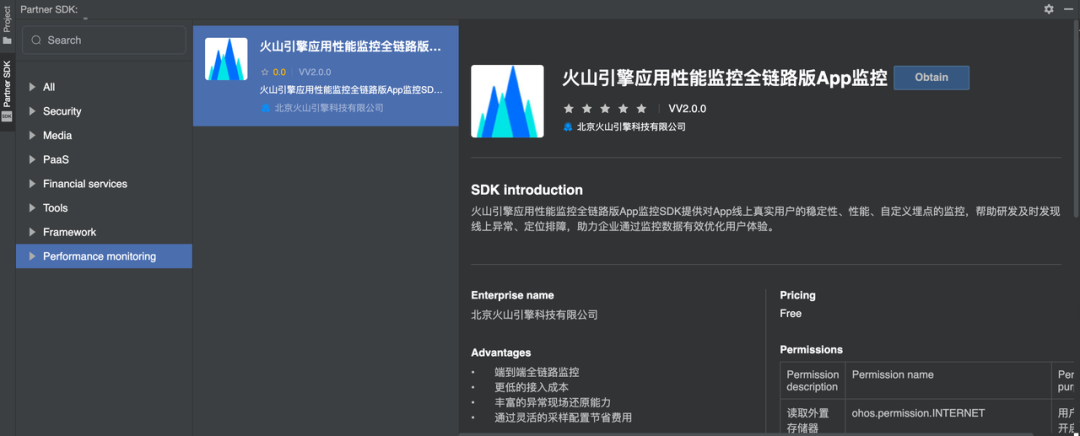Expand the All category arrow

[x=32, y=87]
